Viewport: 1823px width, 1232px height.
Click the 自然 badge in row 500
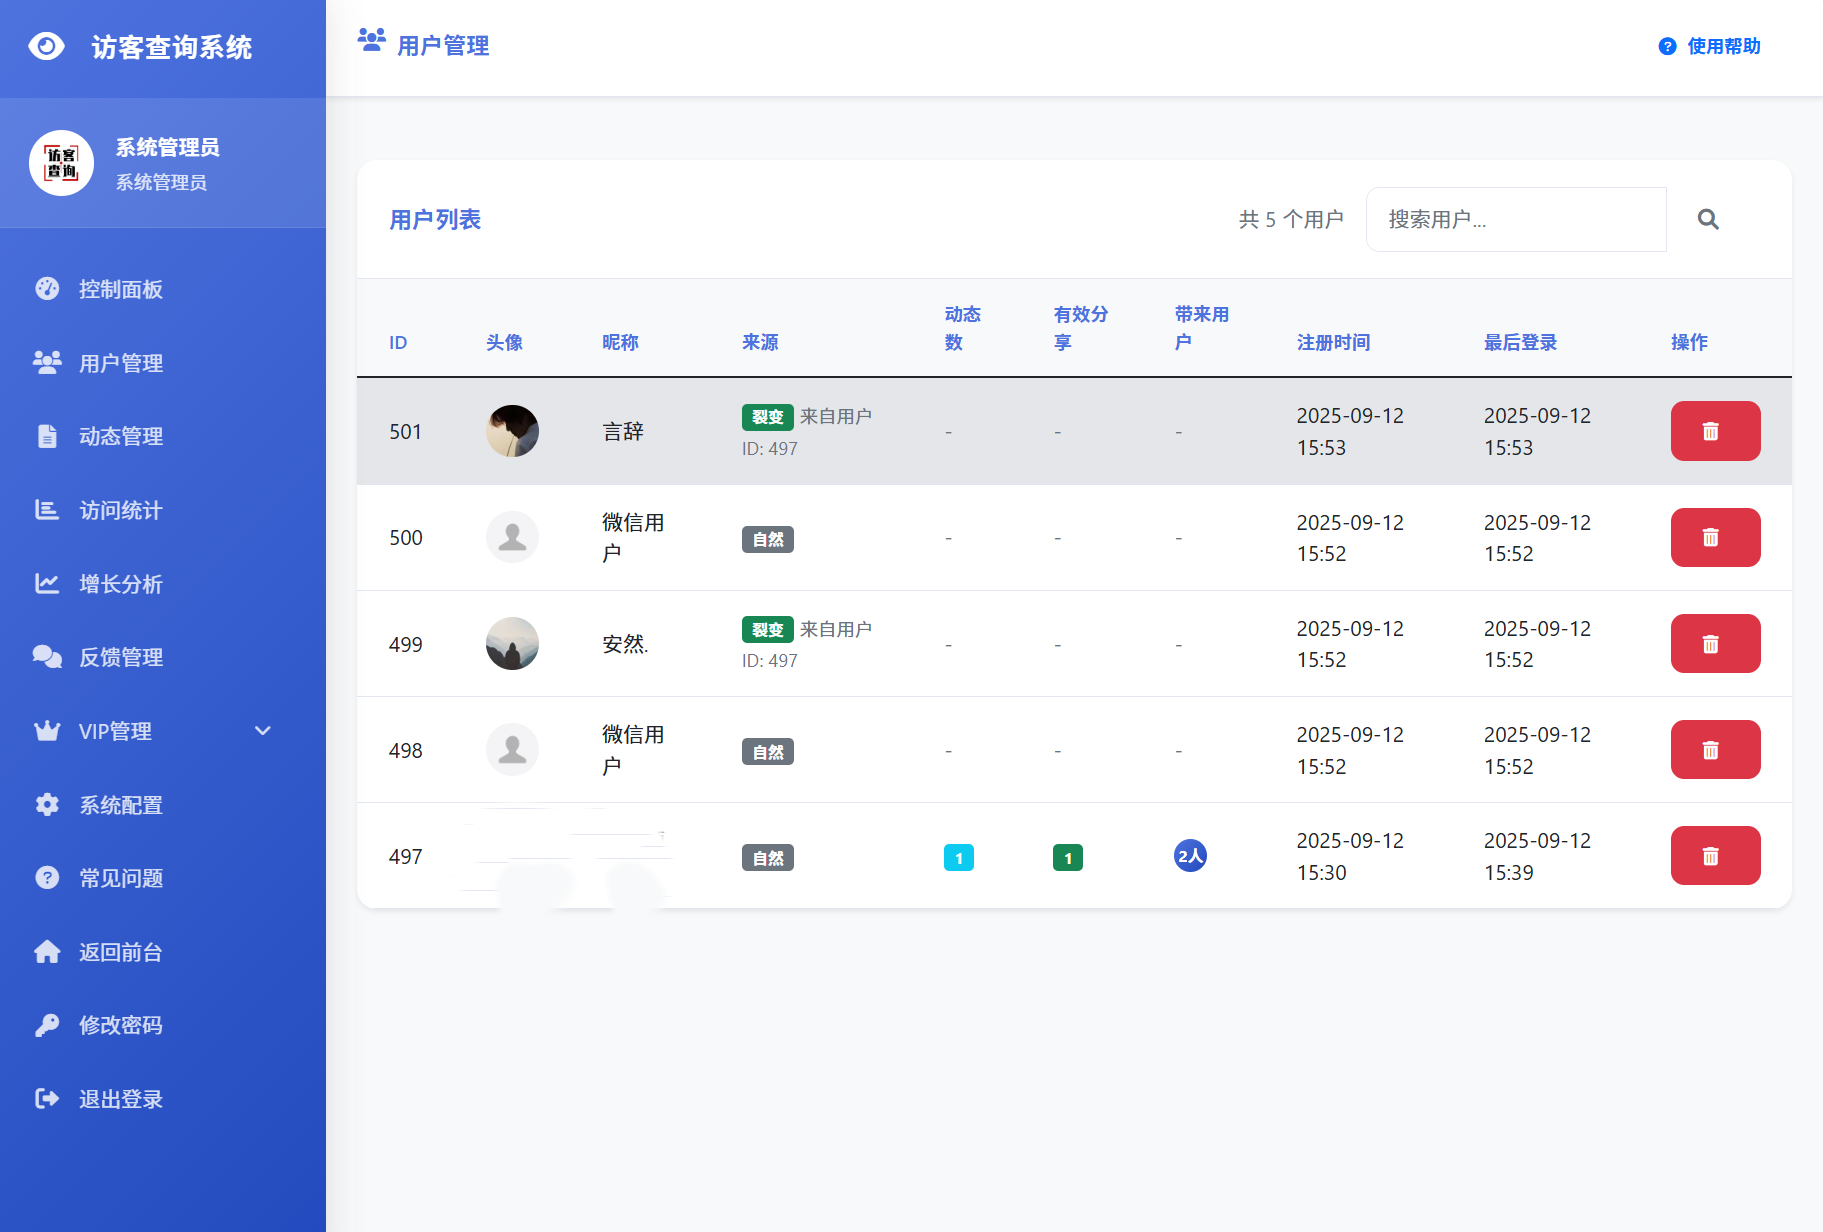pos(768,540)
